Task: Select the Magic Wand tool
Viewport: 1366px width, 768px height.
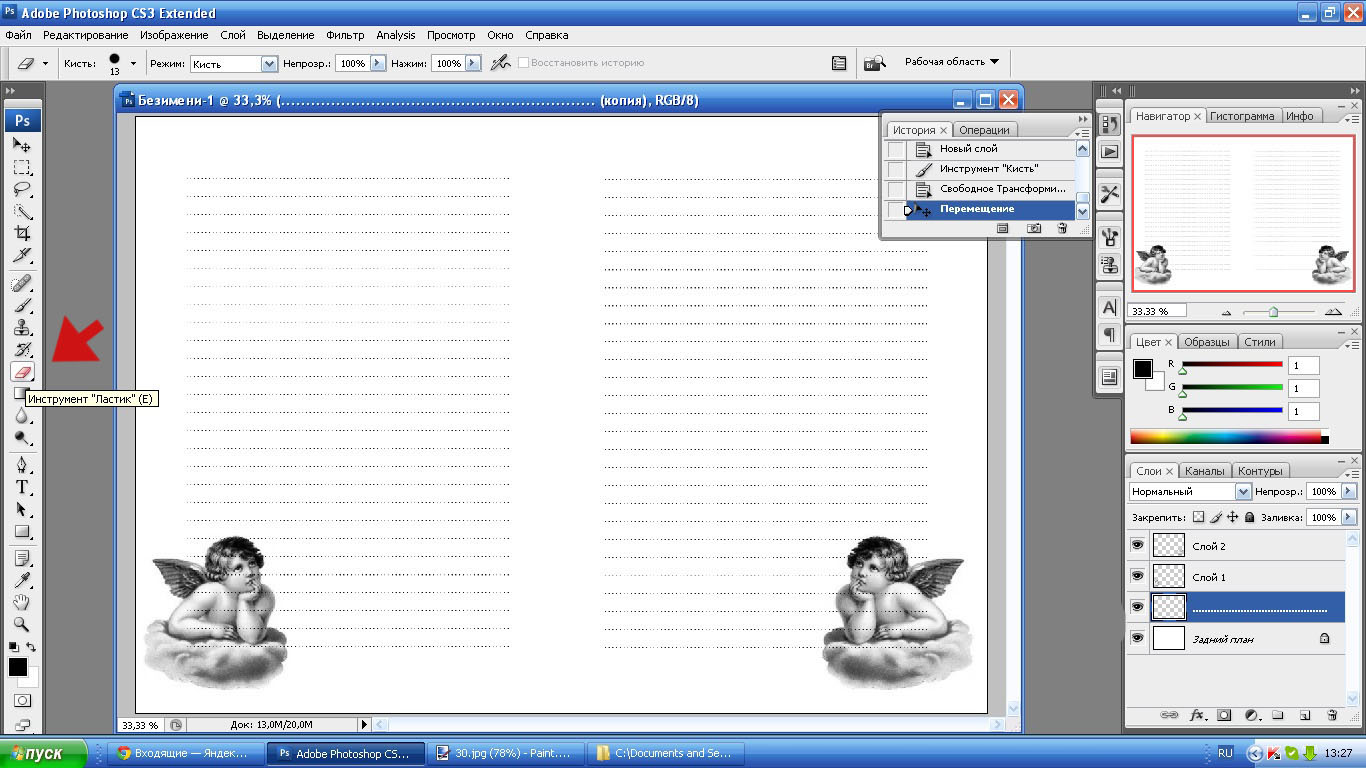Action: coord(22,211)
